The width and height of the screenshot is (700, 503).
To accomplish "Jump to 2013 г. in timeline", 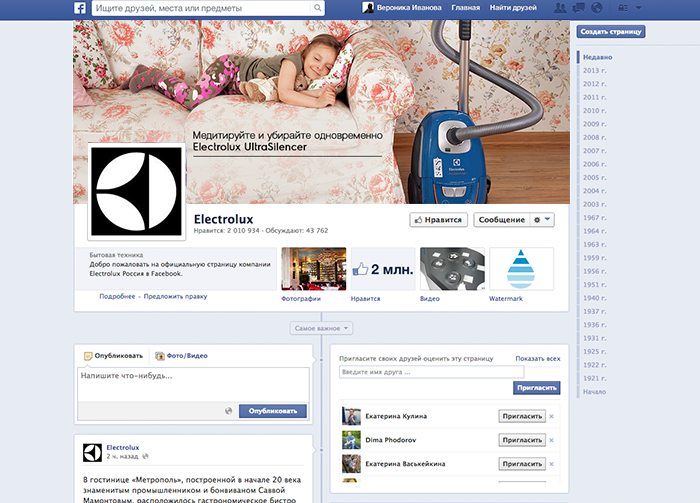I will click(595, 71).
